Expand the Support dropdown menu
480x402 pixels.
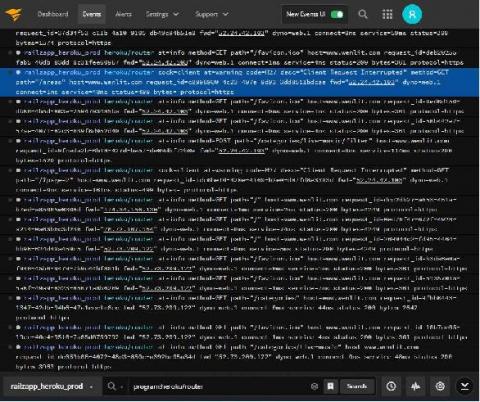click(212, 14)
